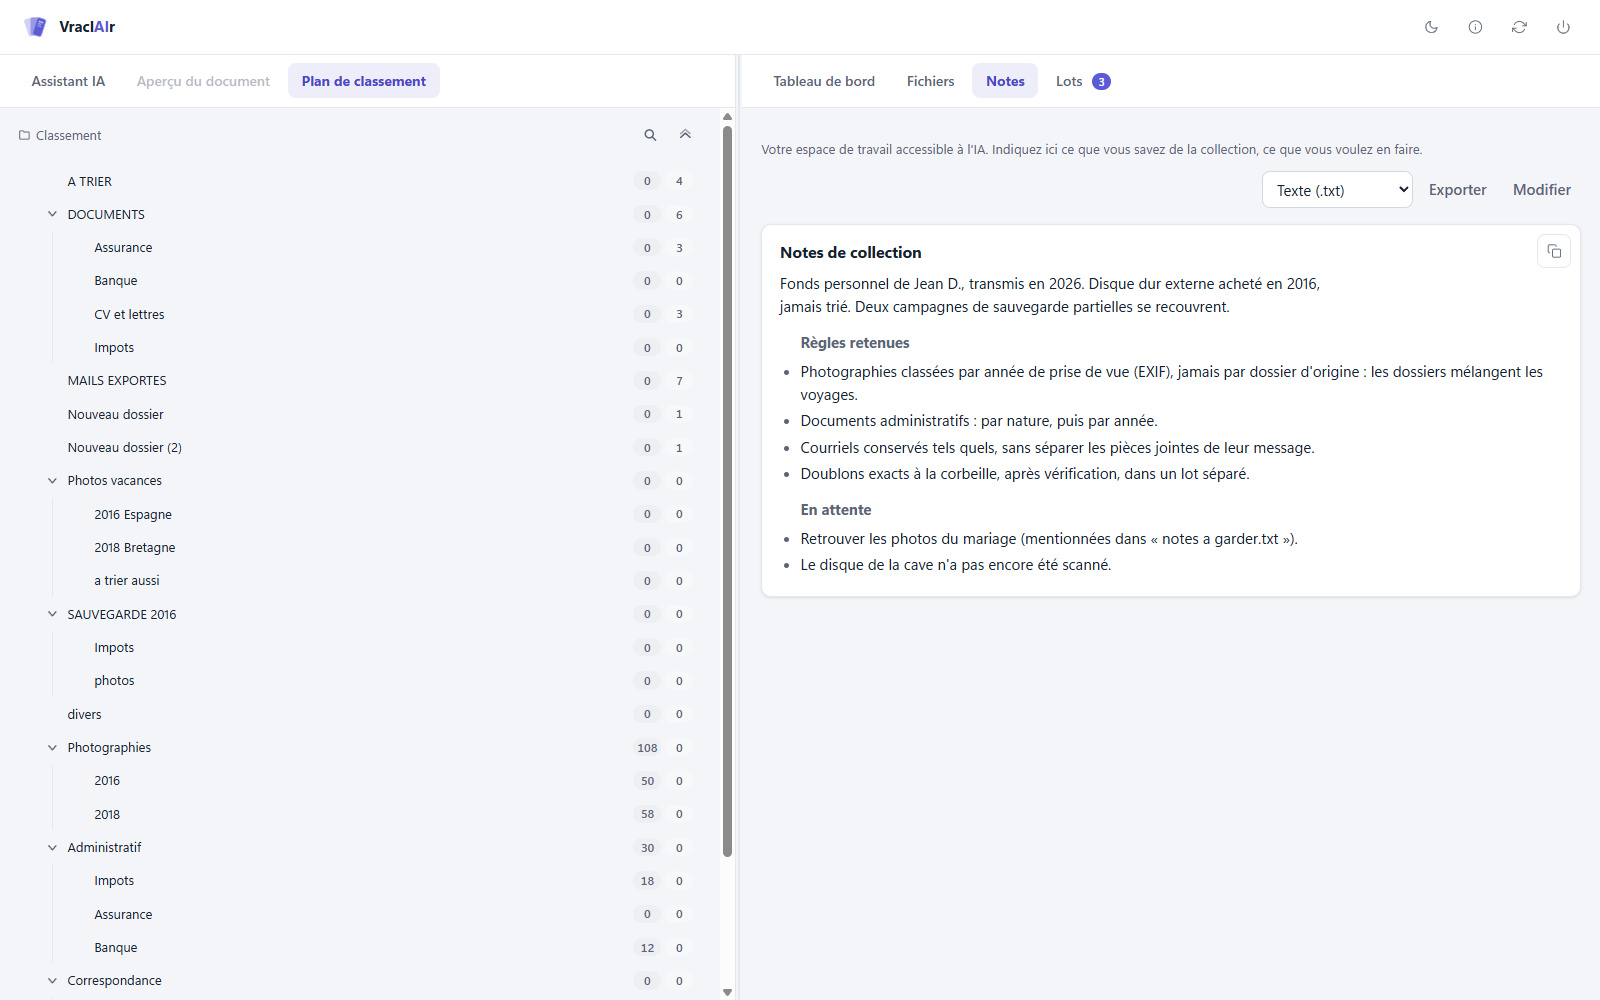Collapse the Photographies chevron
The image size is (1600, 1000).
[52, 747]
